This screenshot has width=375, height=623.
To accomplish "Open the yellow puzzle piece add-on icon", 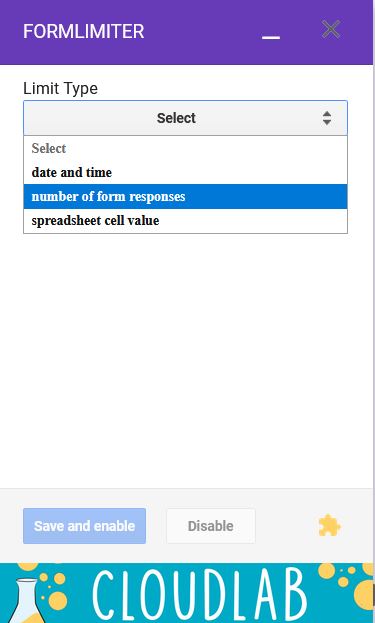I will point(329,526).
